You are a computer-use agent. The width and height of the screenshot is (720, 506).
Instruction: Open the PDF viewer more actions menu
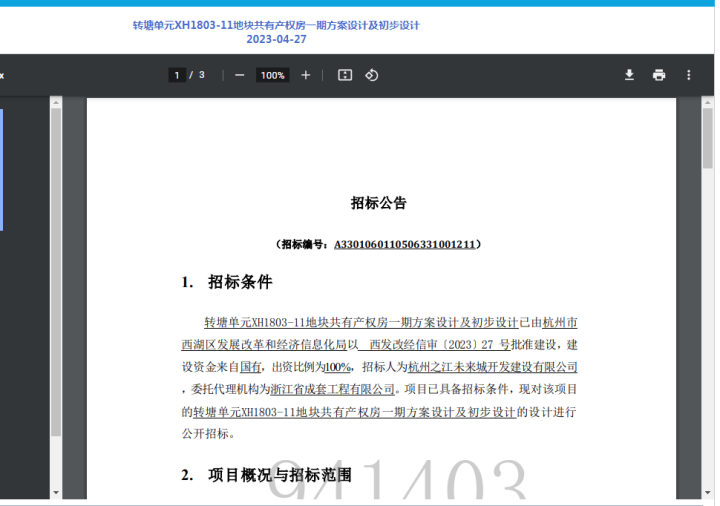pos(688,75)
